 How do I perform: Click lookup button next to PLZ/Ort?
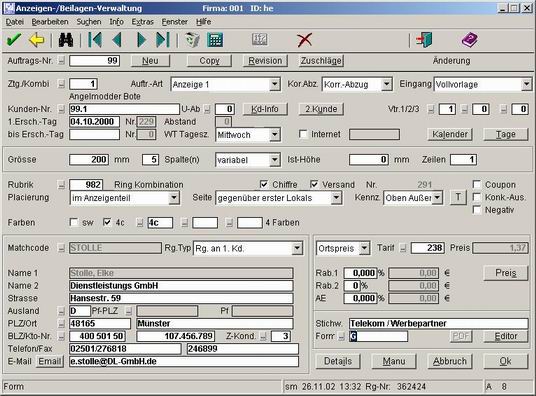[x=61, y=324]
